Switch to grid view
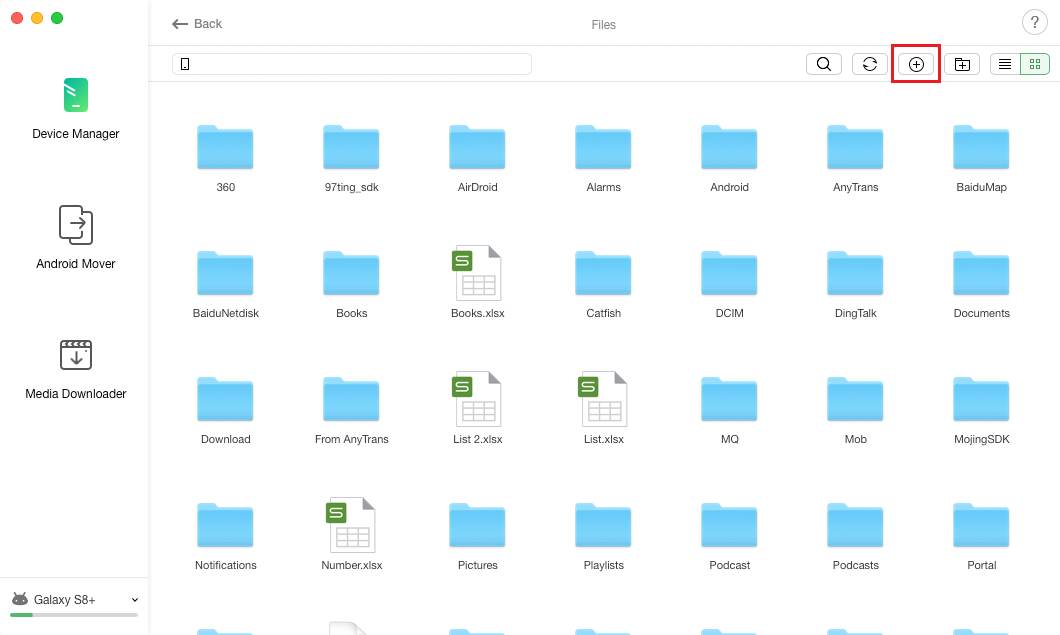 1034,64
